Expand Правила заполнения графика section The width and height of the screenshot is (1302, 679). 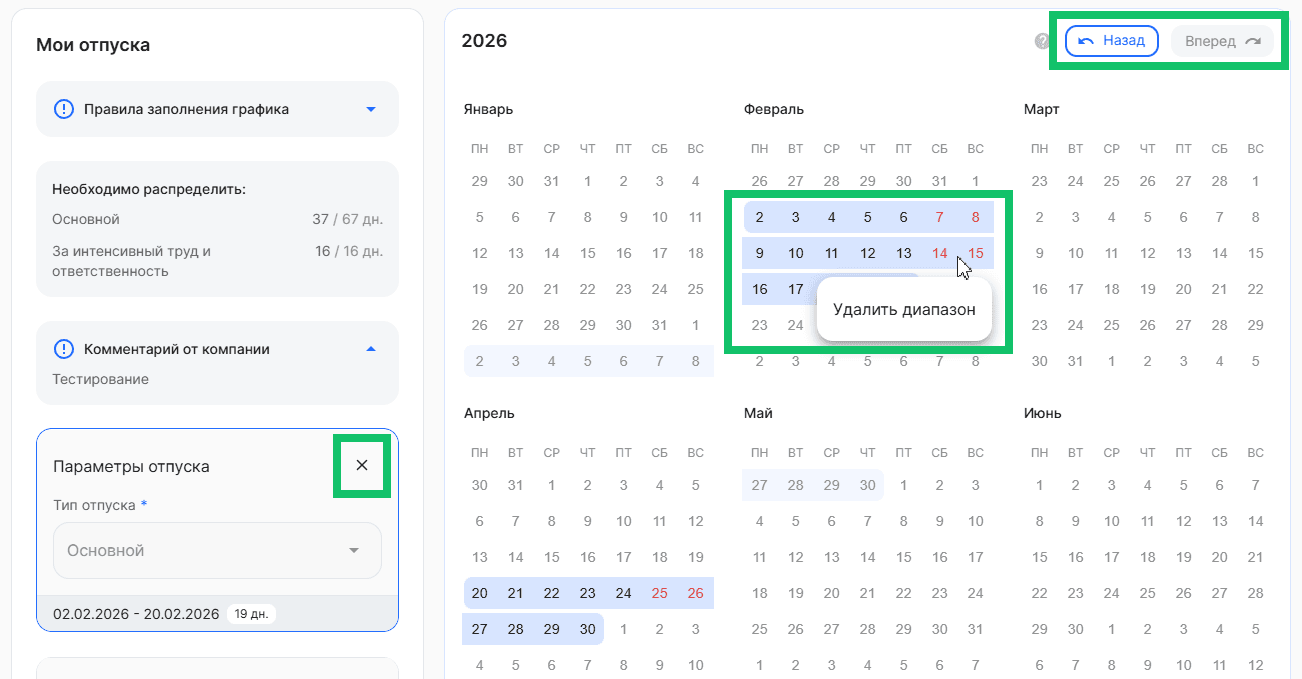371,109
